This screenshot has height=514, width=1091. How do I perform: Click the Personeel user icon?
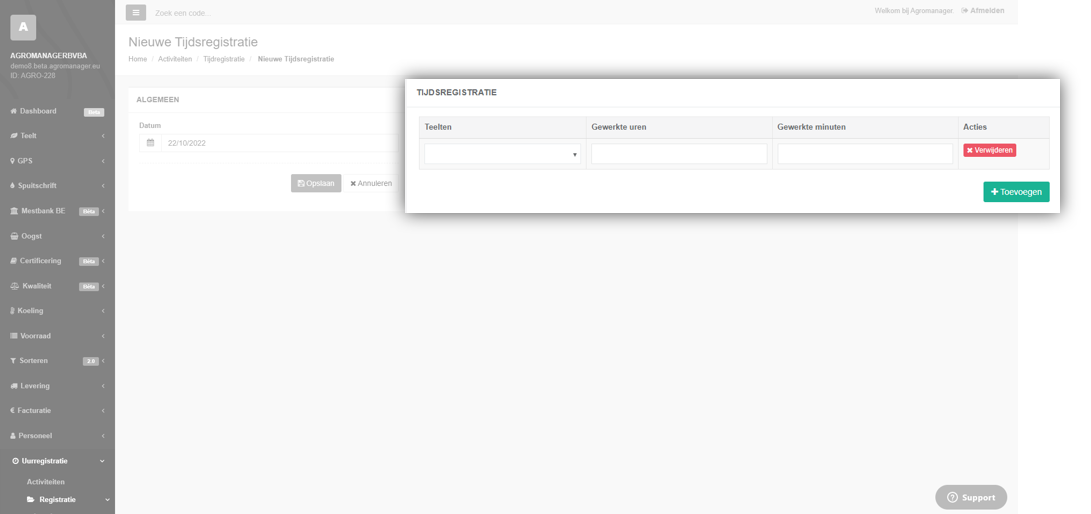[x=13, y=436]
